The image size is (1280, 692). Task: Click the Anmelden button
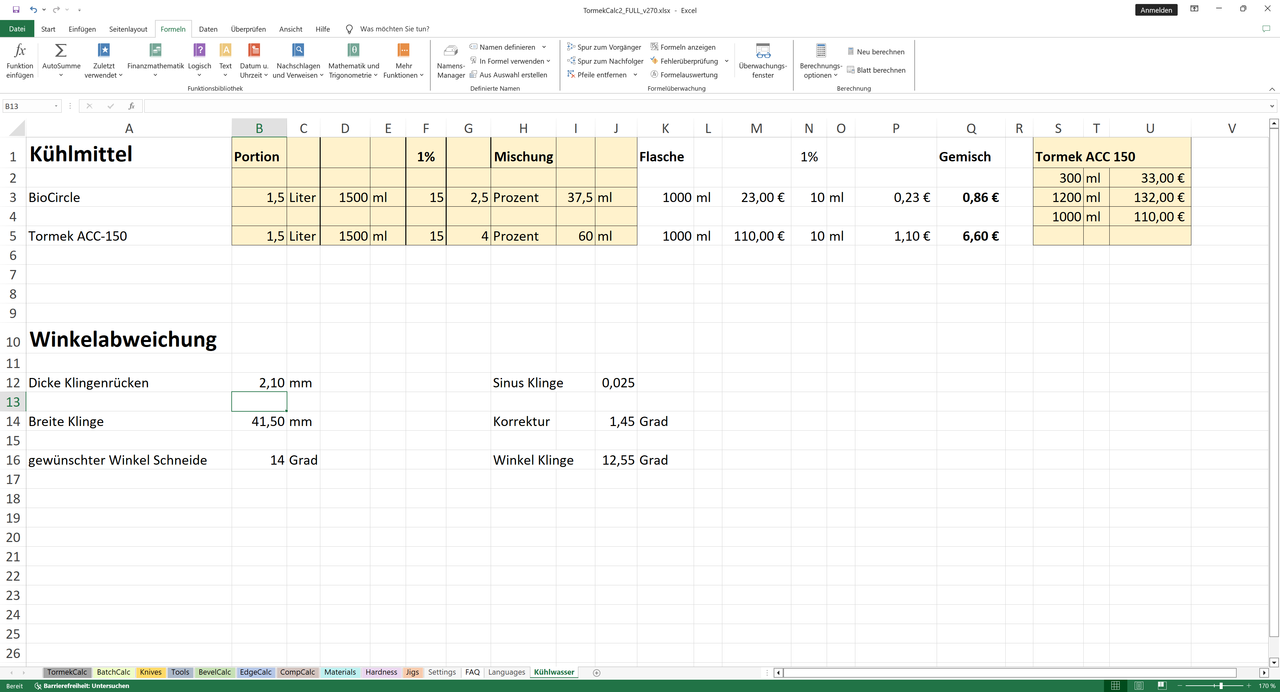(1156, 10)
